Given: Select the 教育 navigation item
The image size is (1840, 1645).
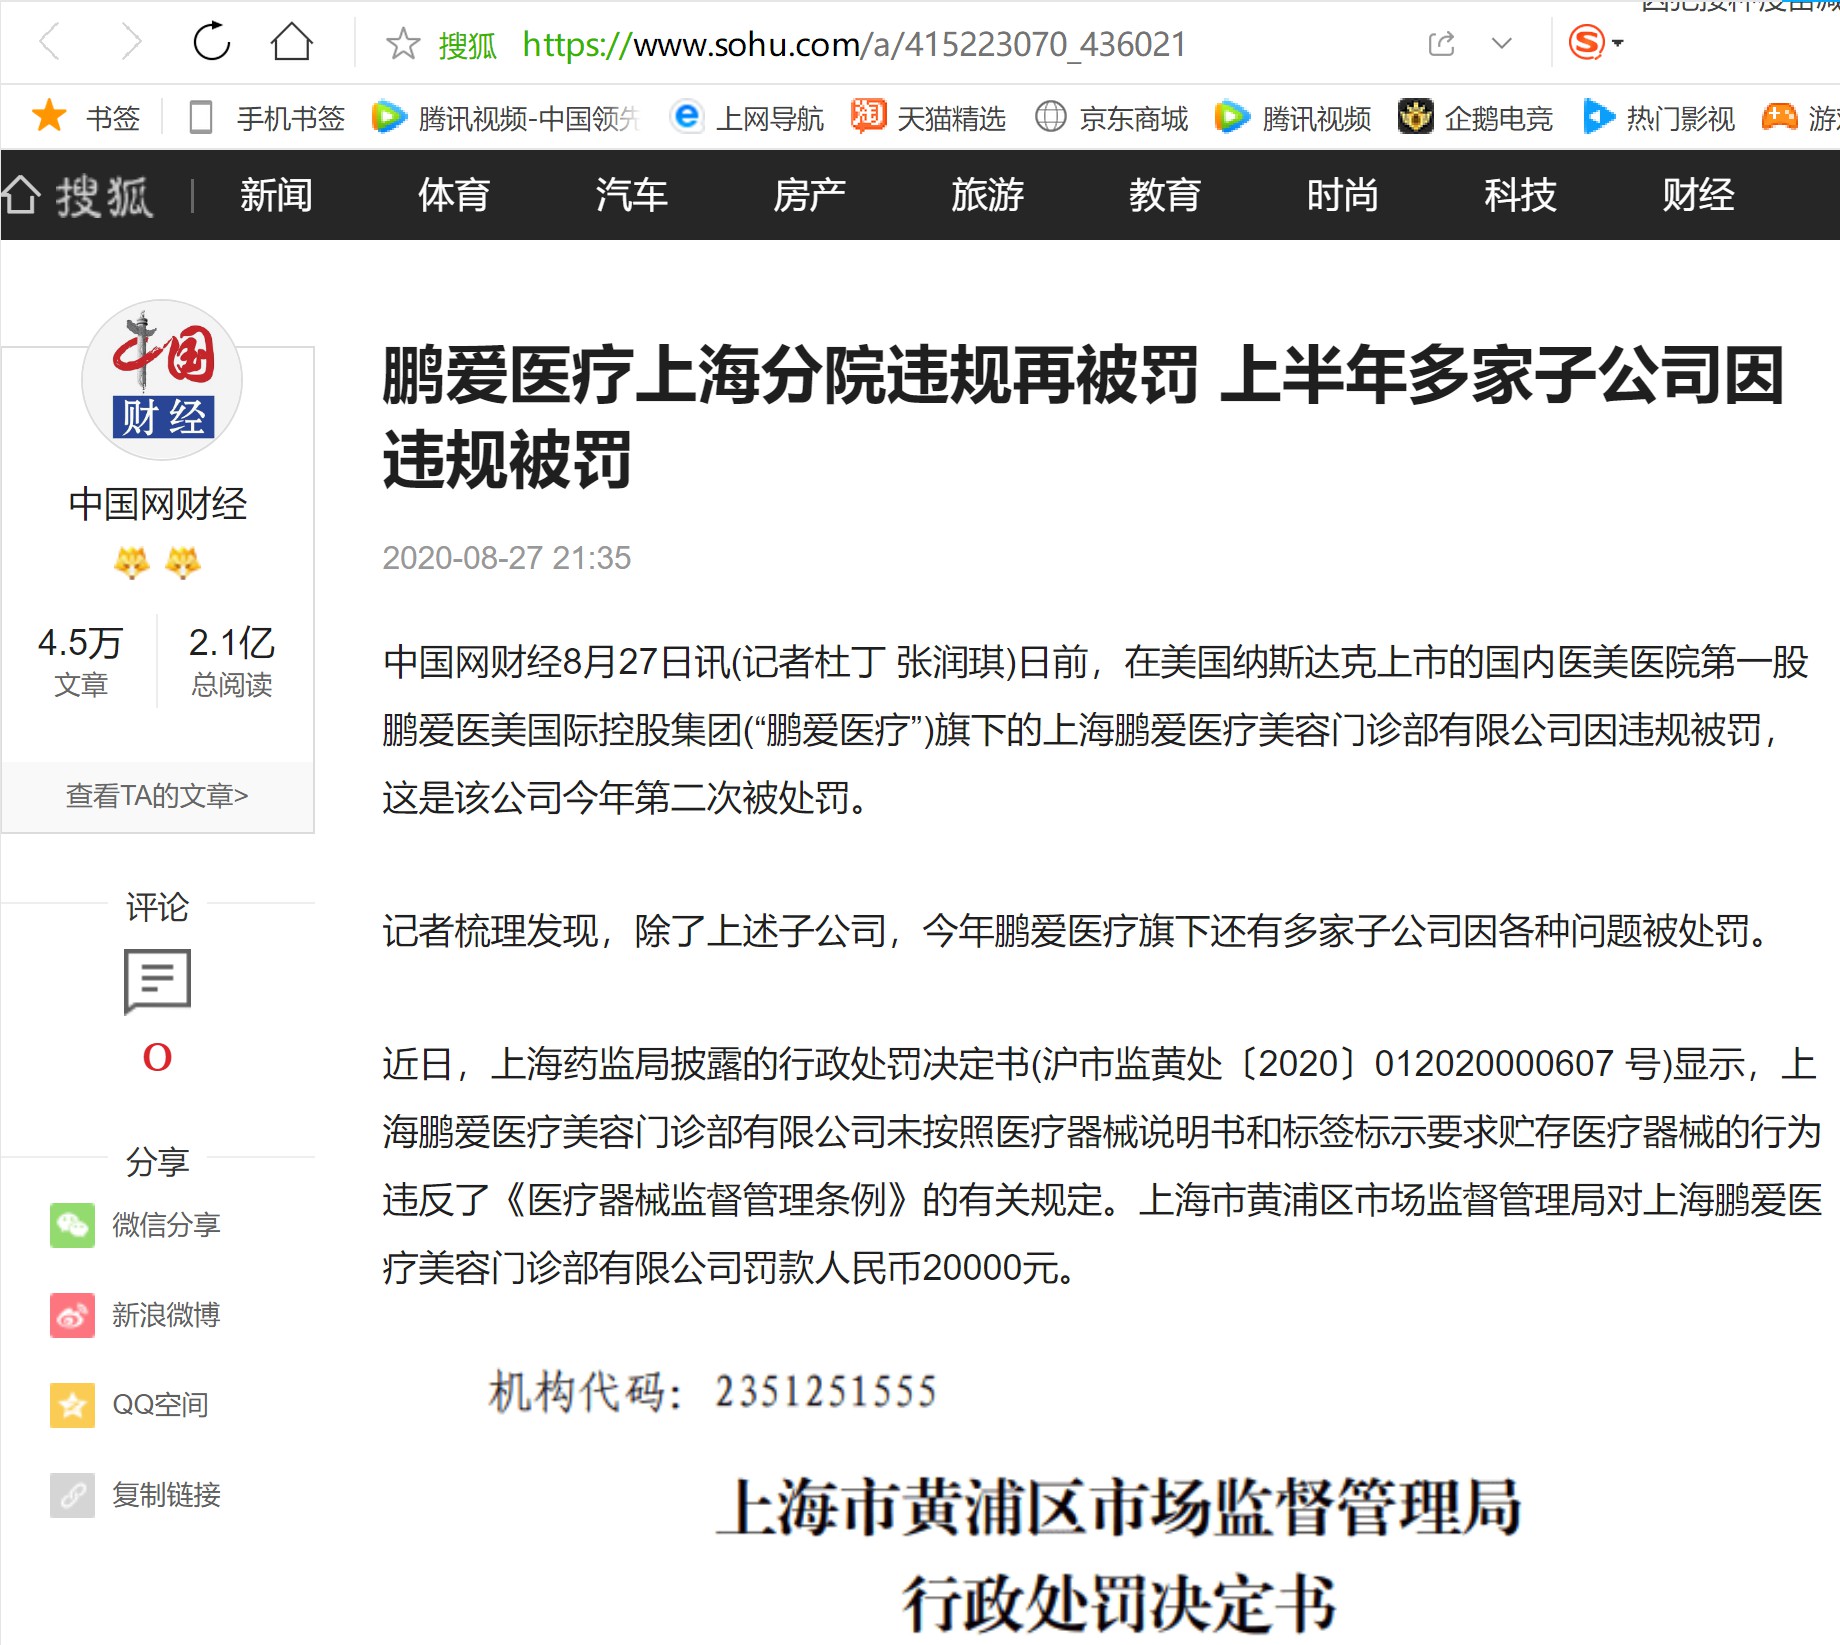Looking at the screenshot, I should (x=1165, y=195).
